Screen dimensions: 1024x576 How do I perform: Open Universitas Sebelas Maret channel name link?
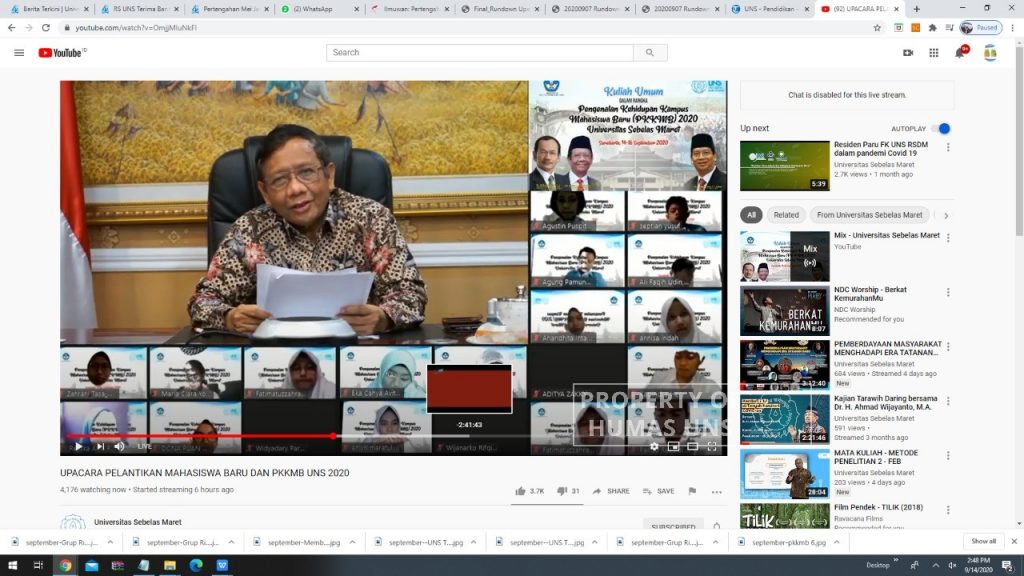point(138,522)
